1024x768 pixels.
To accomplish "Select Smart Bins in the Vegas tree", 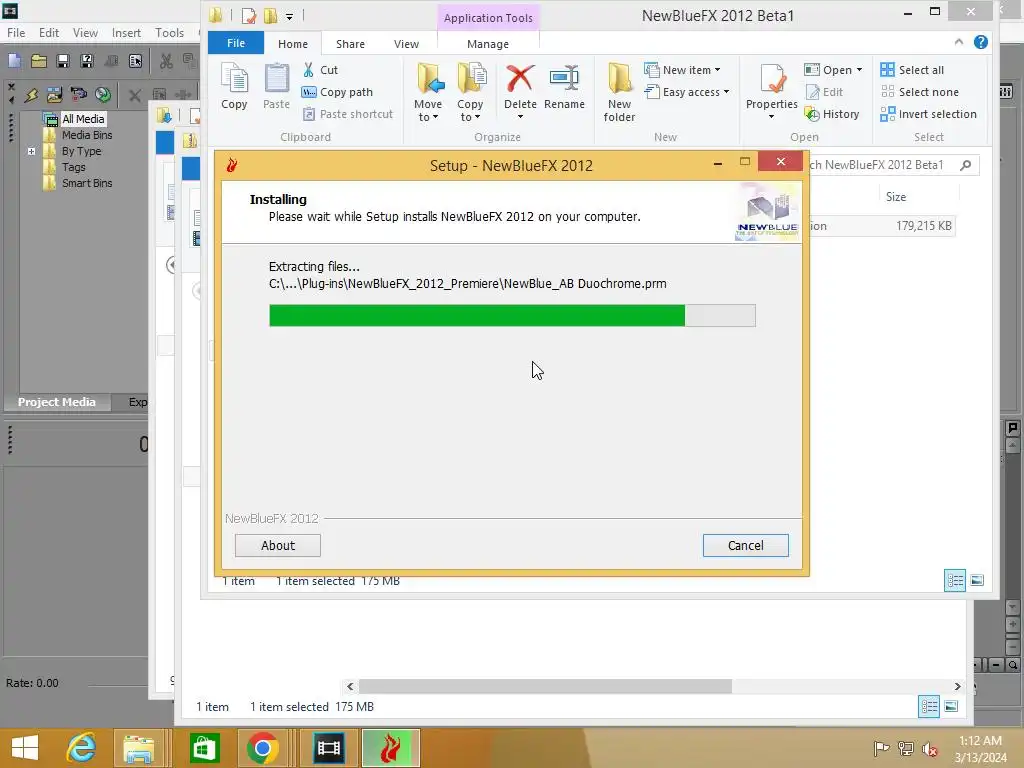I will point(87,184).
